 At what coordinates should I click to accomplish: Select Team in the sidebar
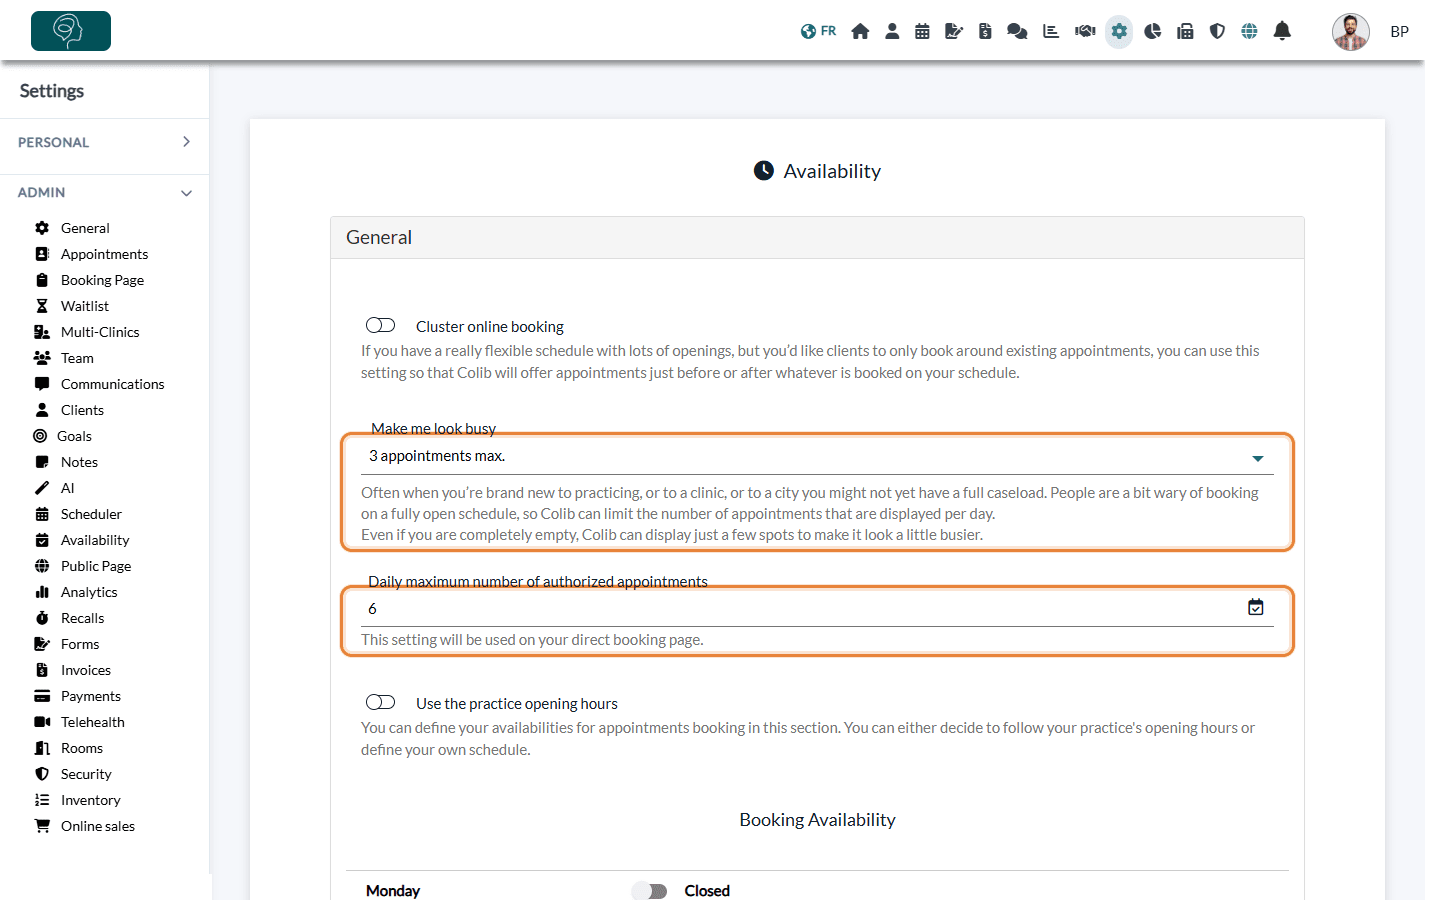77,358
